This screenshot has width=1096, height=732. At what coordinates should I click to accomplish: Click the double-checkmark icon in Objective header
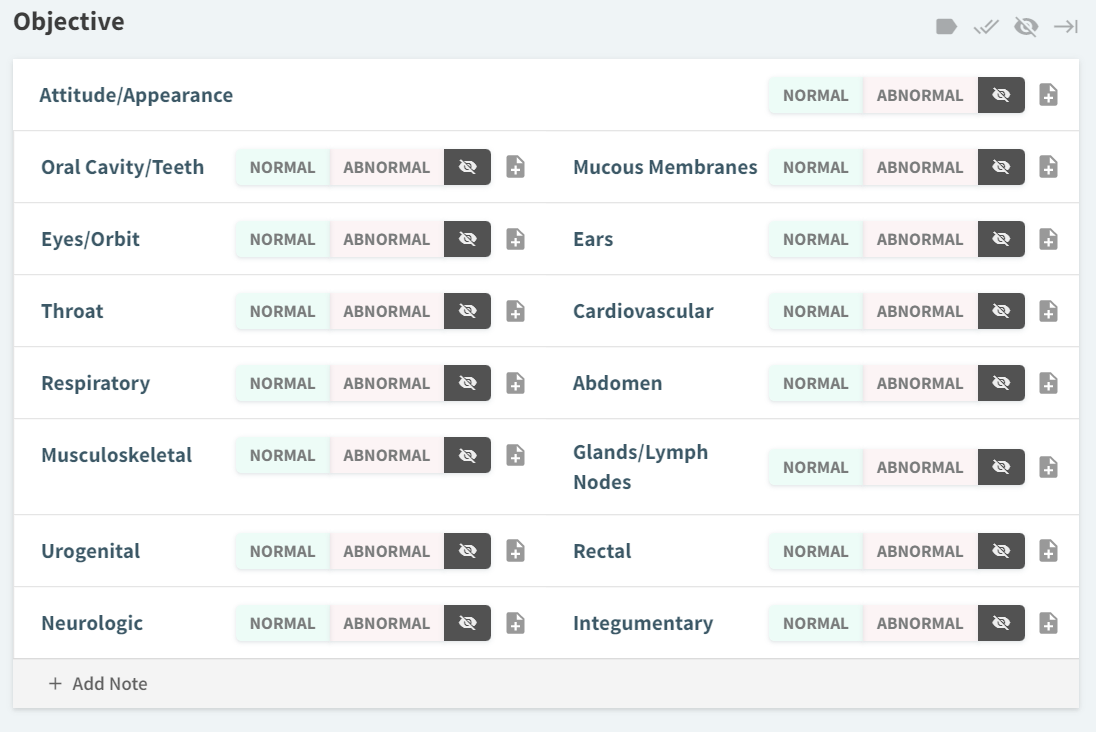(x=986, y=27)
